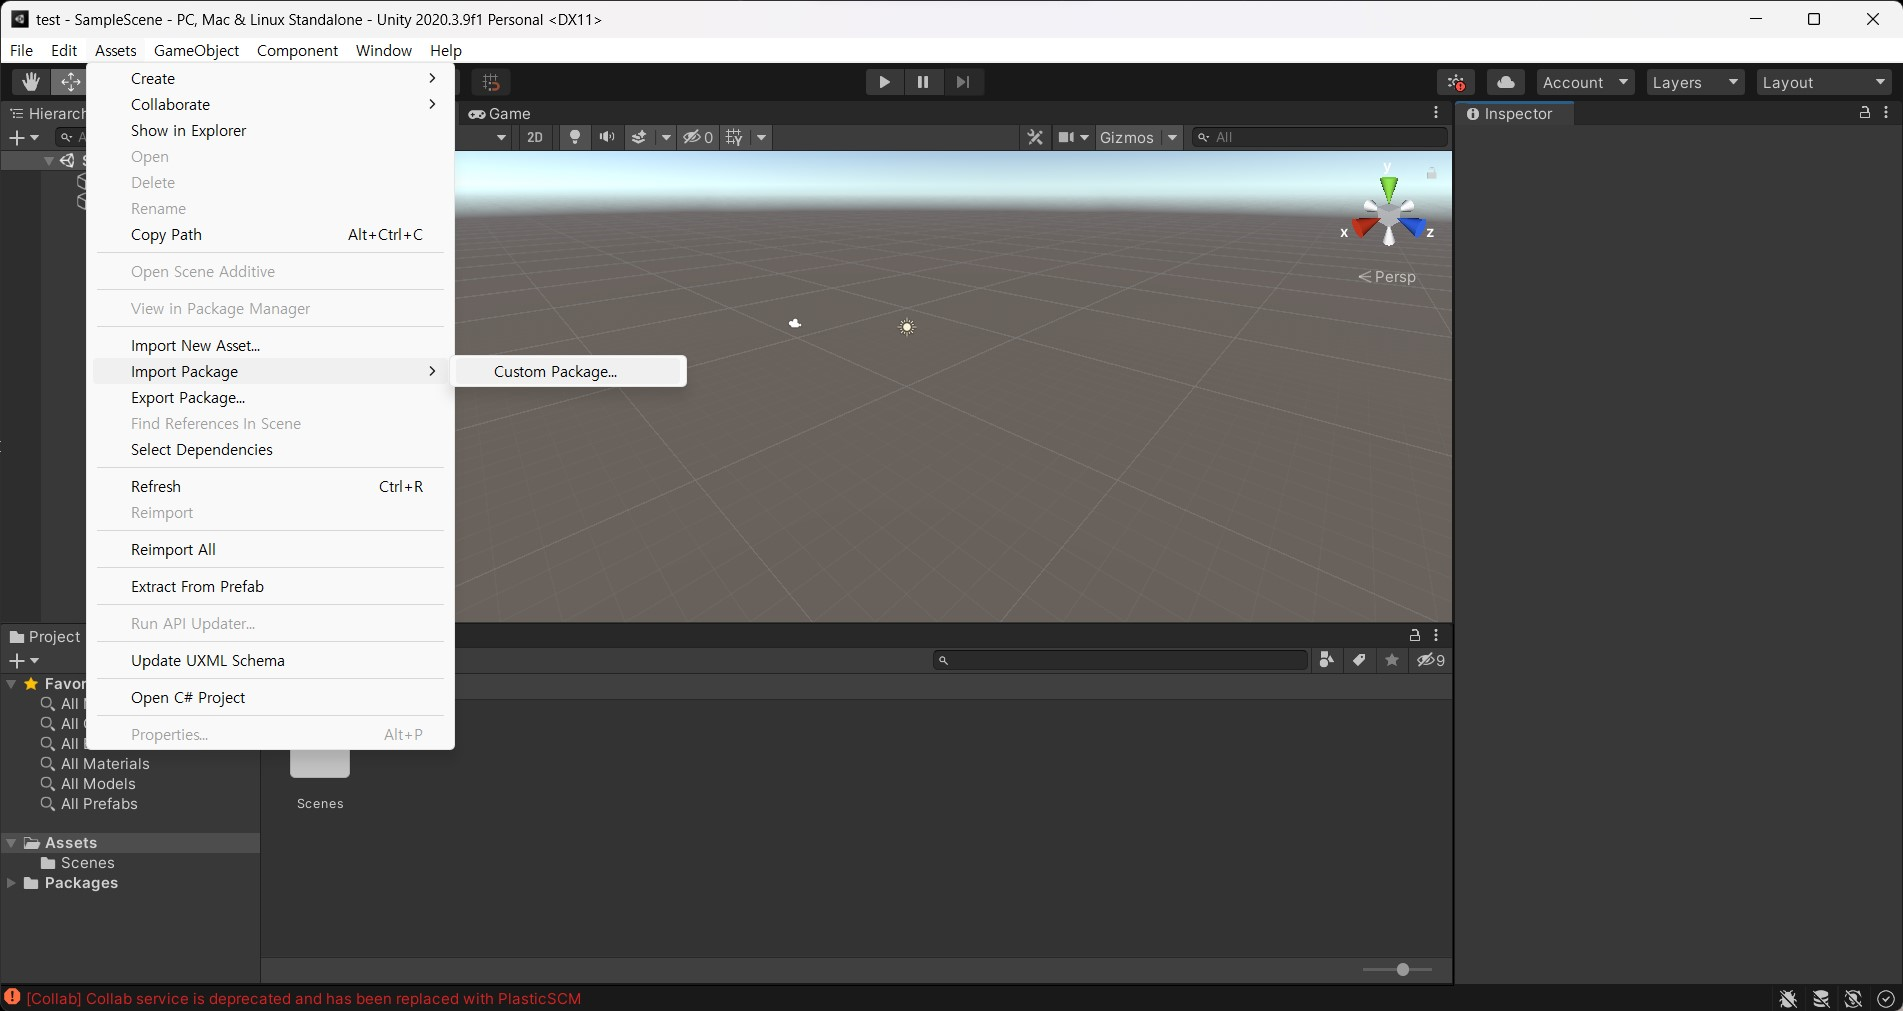
Task: Choose Reimport All menu item
Action: pyautogui.click(x=270, y=549)
